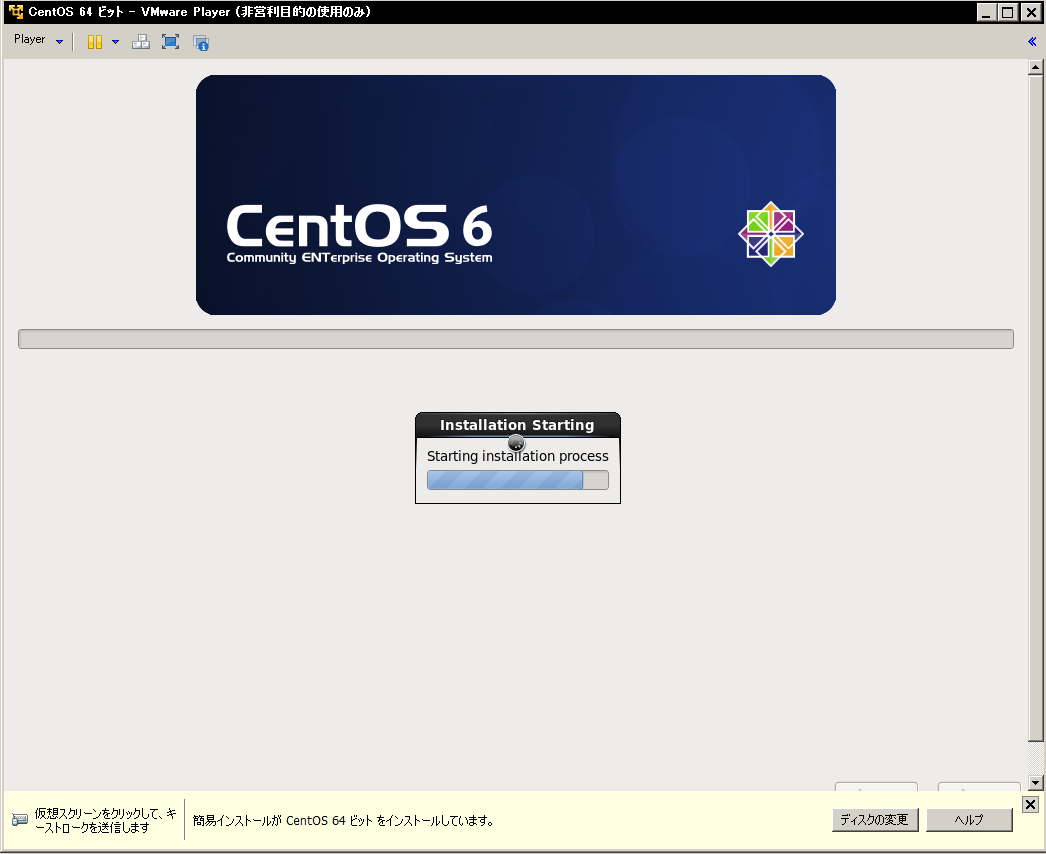The height and width of the screenshot is (854, 1046).
Task: Click the Starting installation process progress bar
Action: click(x=518, y=480)
